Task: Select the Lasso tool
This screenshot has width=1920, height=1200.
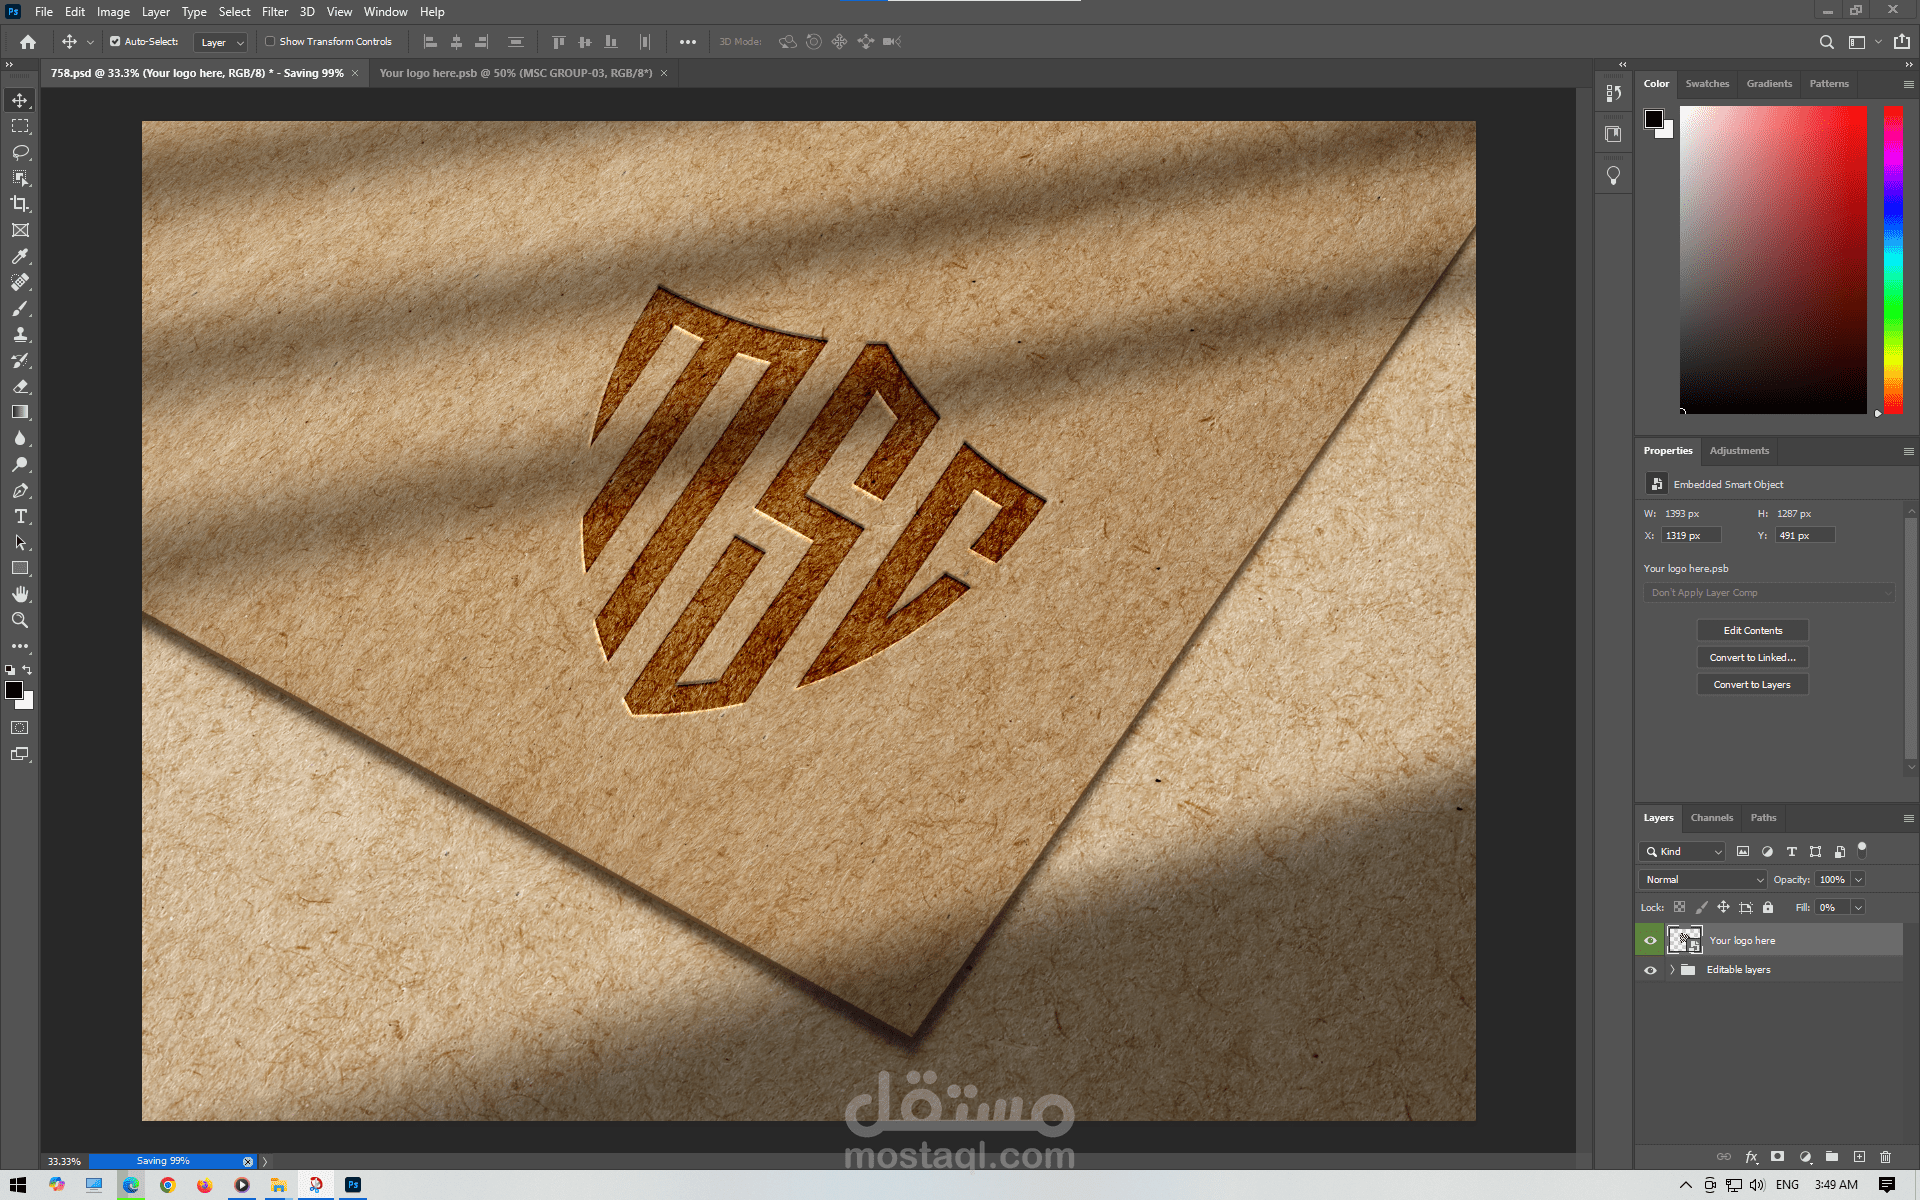Action: (20, 152)
